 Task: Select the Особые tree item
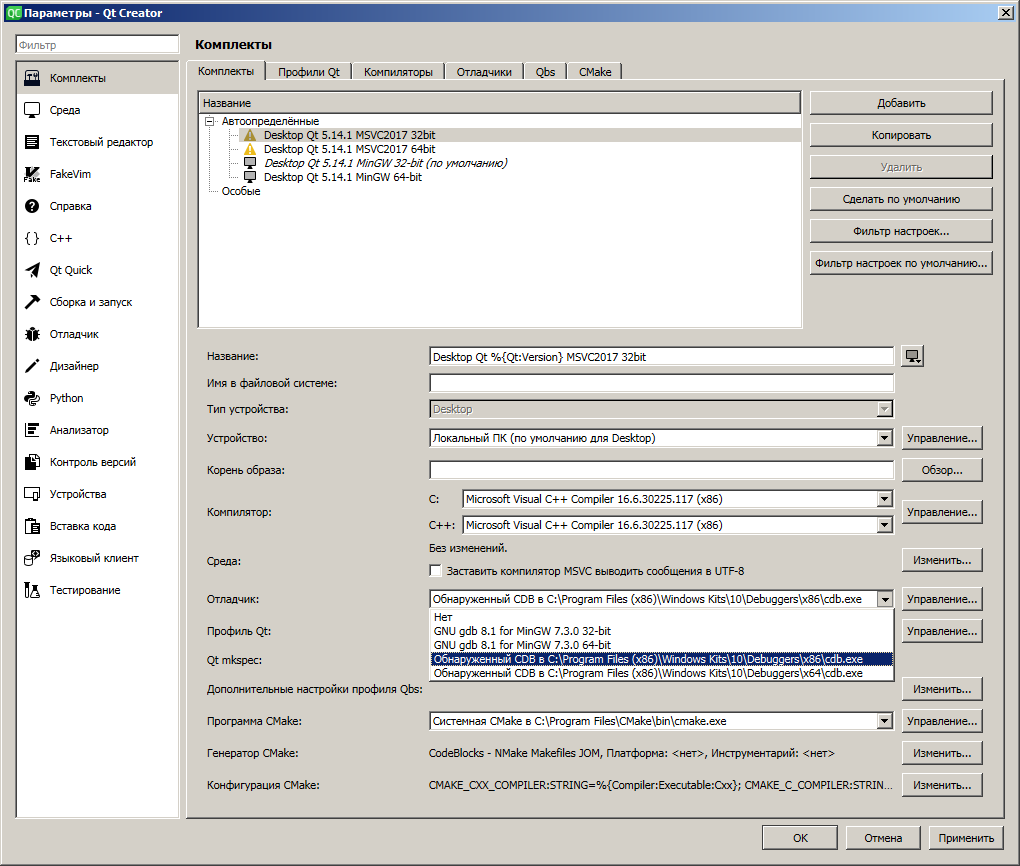point(241,191)
